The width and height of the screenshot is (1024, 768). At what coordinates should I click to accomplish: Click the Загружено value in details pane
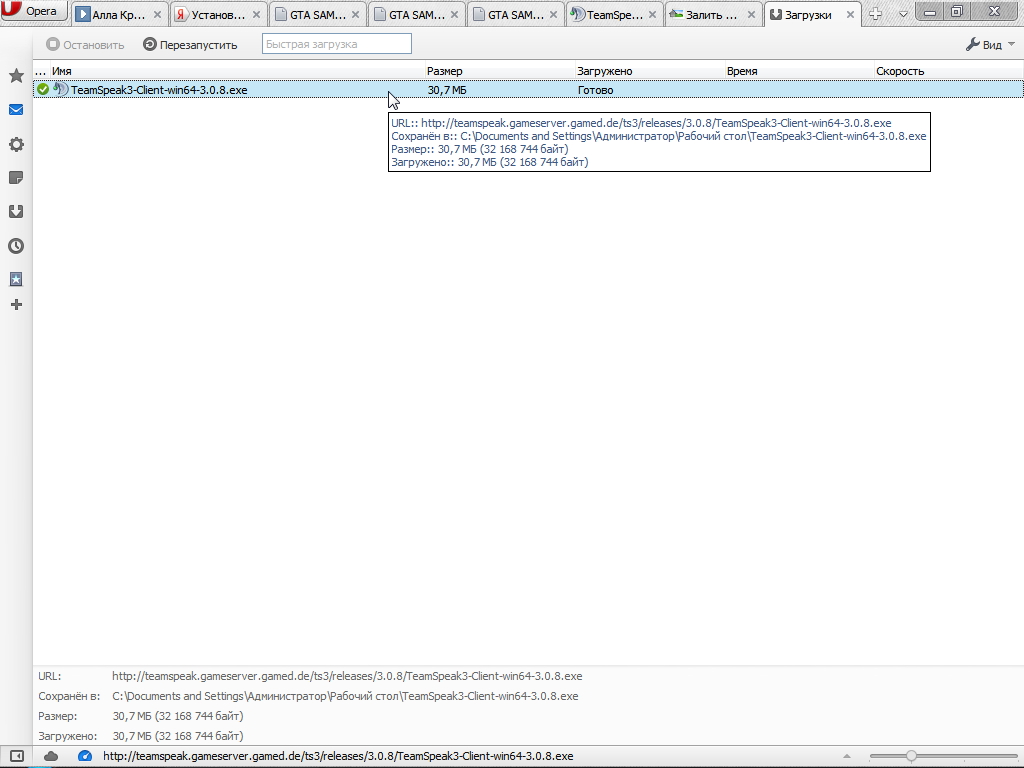[178, 736]
